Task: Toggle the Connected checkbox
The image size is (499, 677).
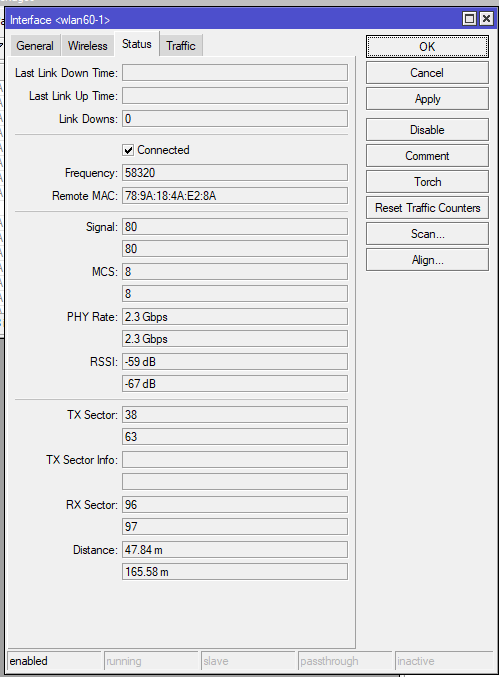Action: click(128, 150)
